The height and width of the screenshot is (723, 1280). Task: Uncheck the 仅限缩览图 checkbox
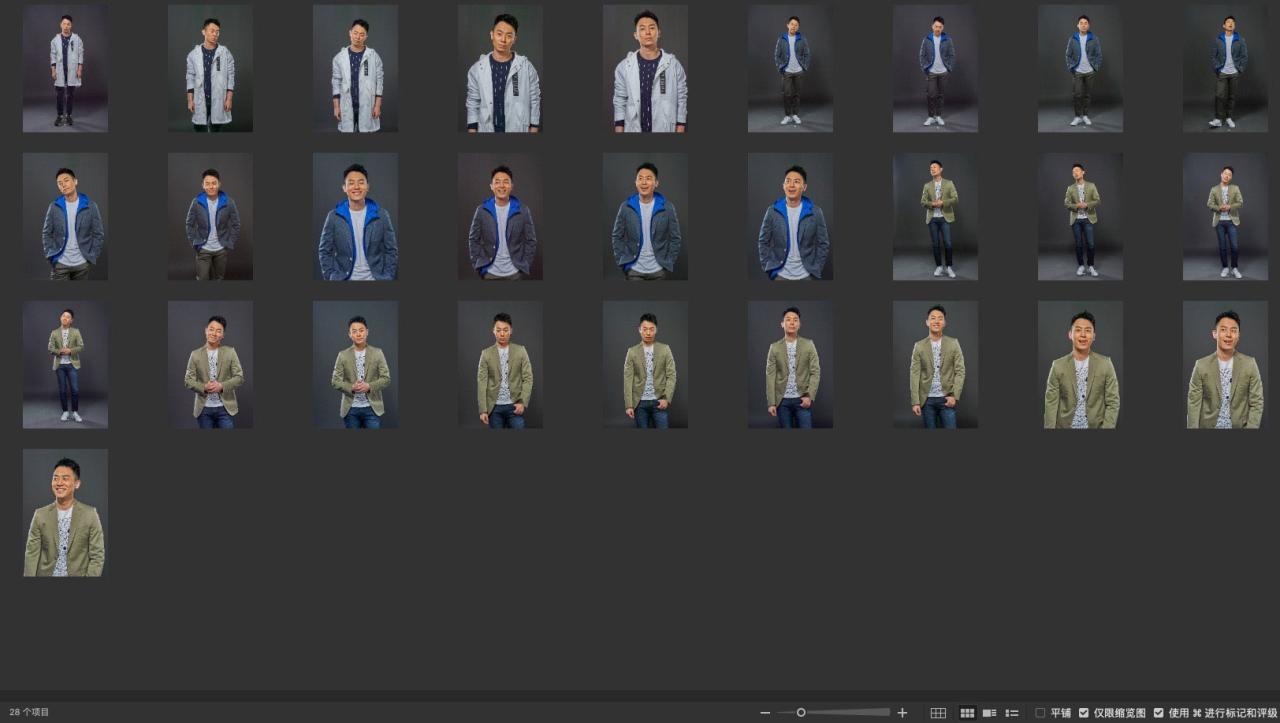pos(1084,713)
